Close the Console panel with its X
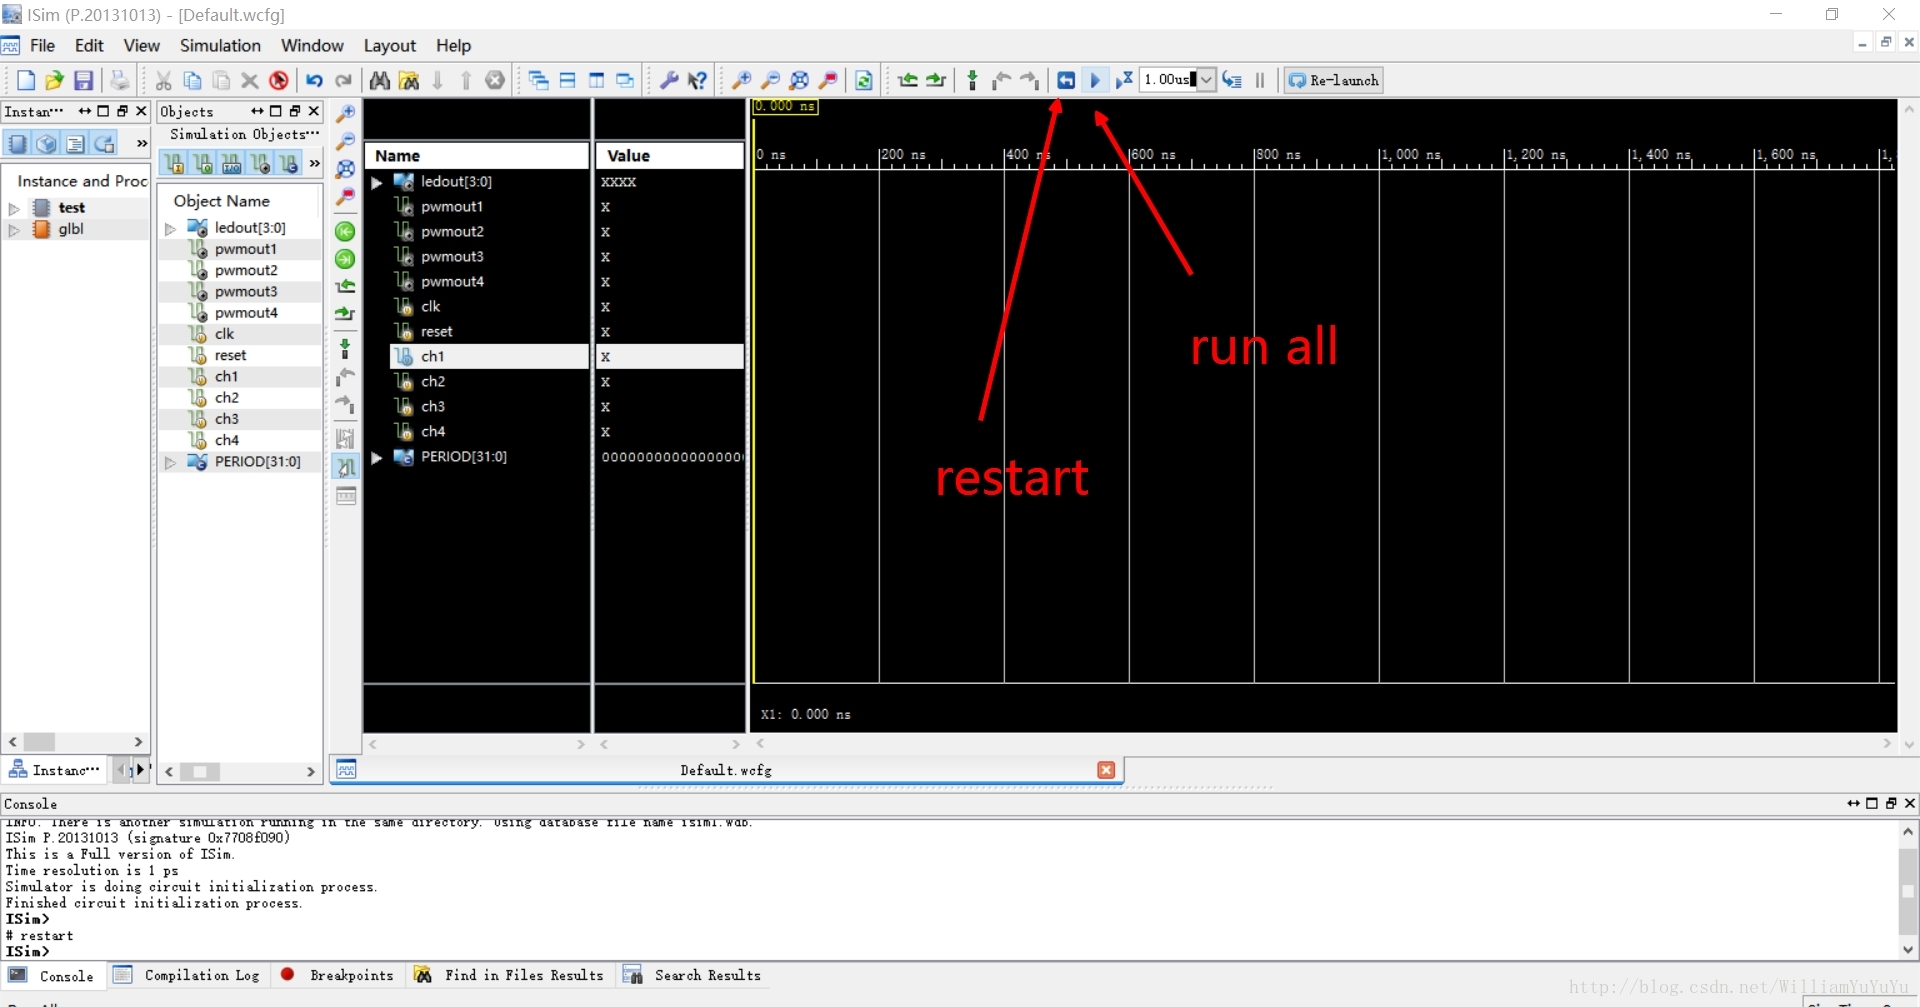Screen dimensions: 1920x1007 click(x=1910, y=803)
